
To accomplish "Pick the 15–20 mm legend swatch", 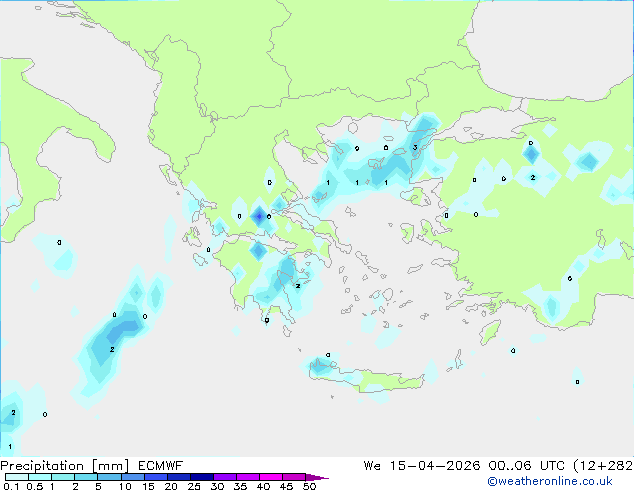I will pyautogui.click(x=155, y=477).
